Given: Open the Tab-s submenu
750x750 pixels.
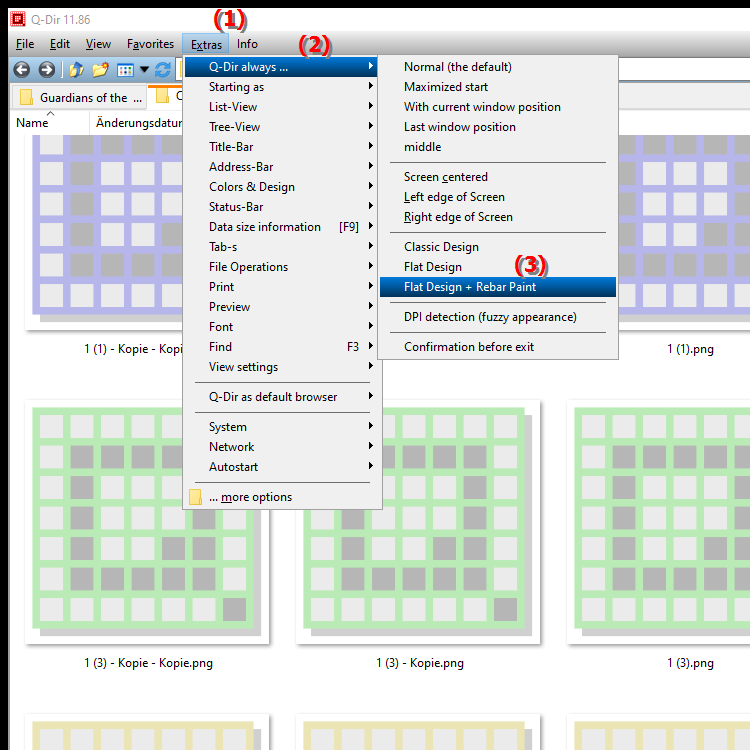Looking at the screenshot, I should [281, 247].
